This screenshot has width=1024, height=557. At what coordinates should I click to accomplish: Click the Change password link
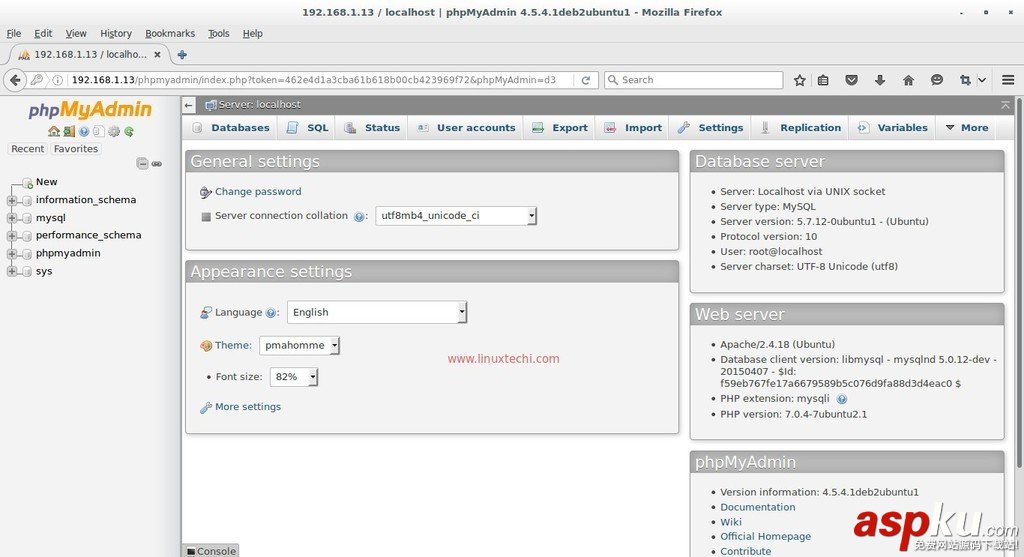click(258, 192)
